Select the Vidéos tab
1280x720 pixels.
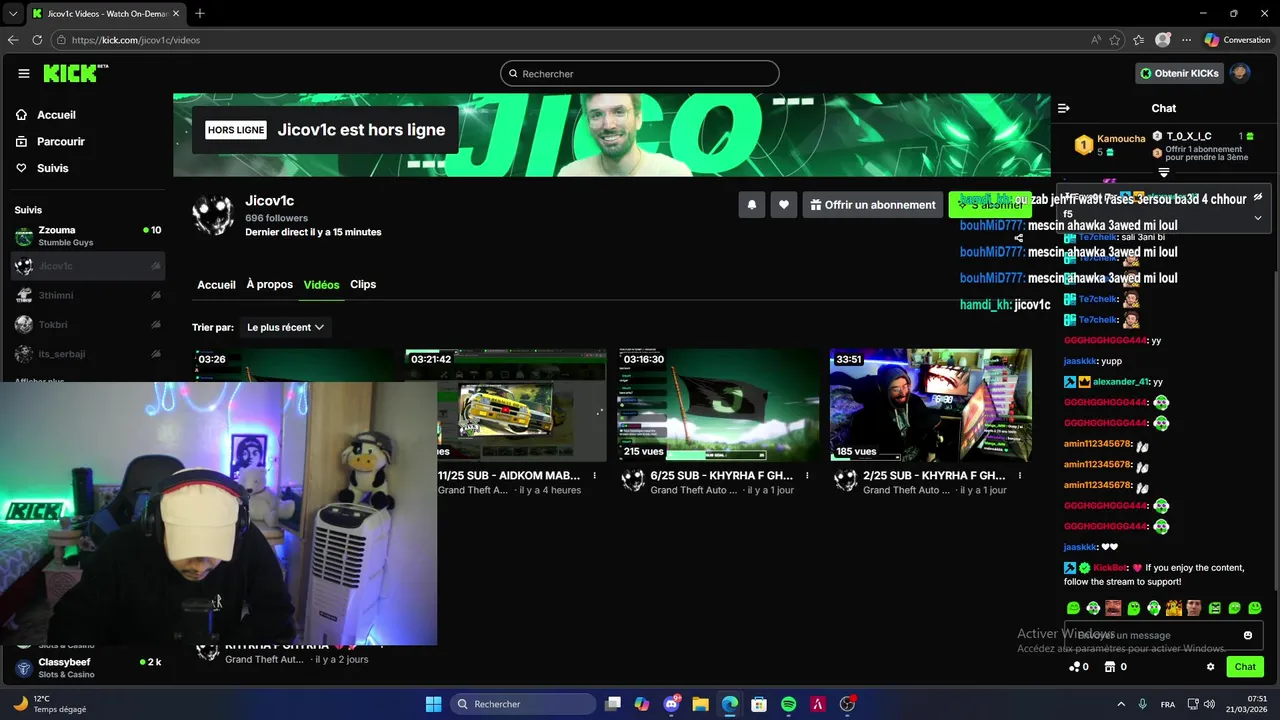[x=322, y=285]
